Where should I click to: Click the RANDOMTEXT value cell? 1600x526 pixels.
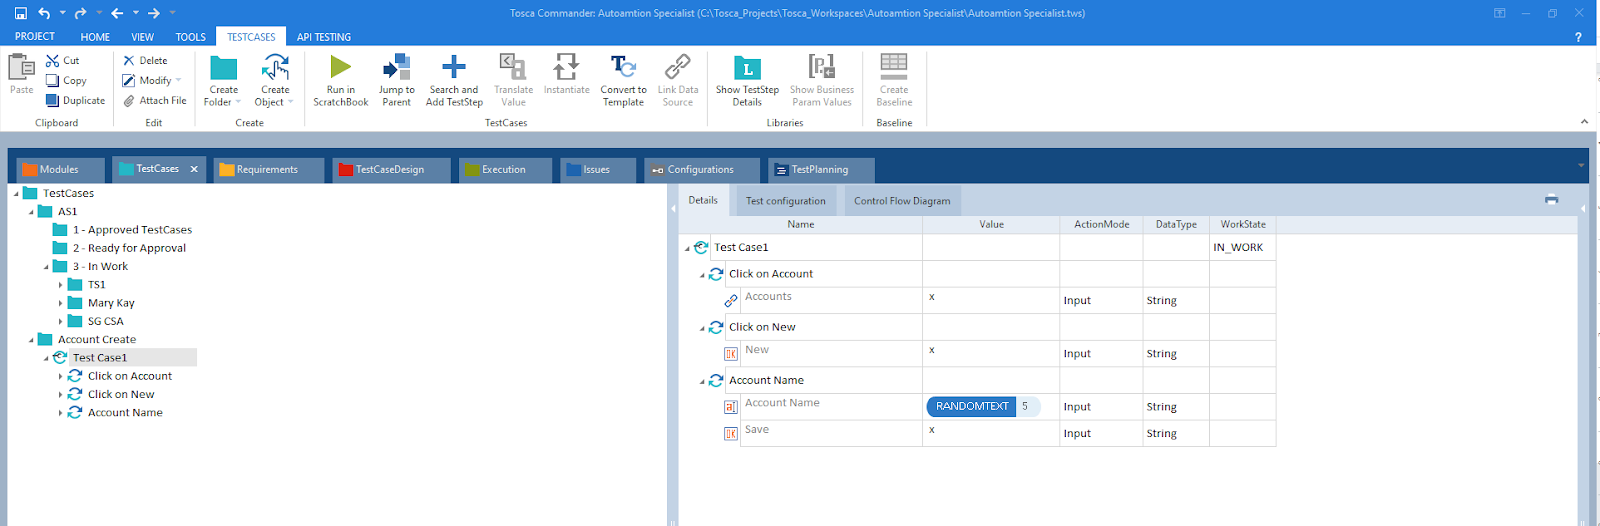[991, 406]
